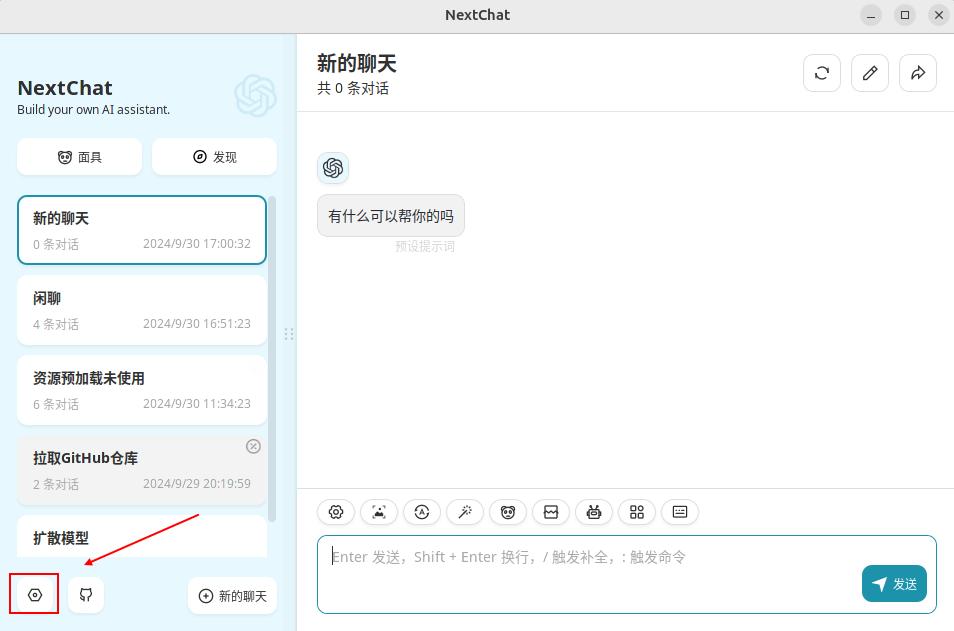Click the mask panda icon above input
Viewport: 954px width, 631px height.
pyautogui.click(x=508, y=512)
